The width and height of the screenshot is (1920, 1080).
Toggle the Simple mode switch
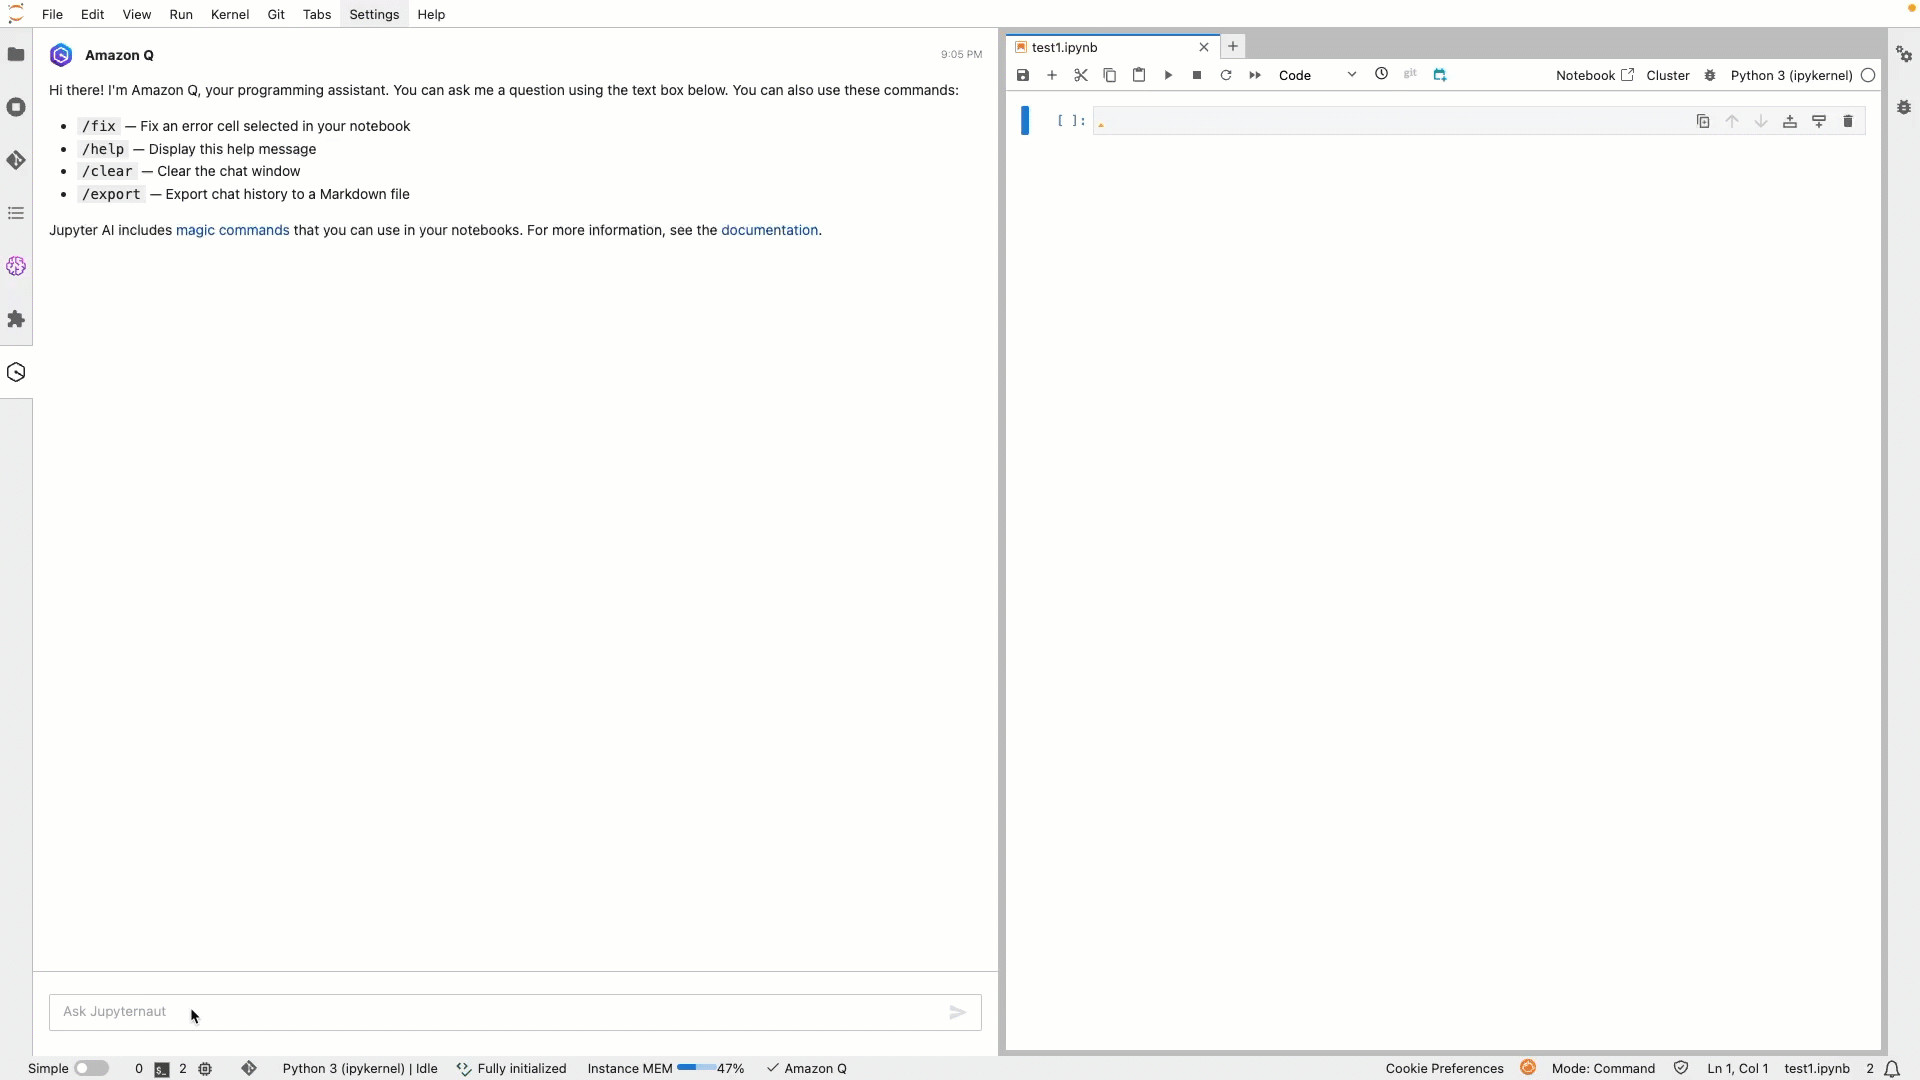click(x=92, y=1068)
